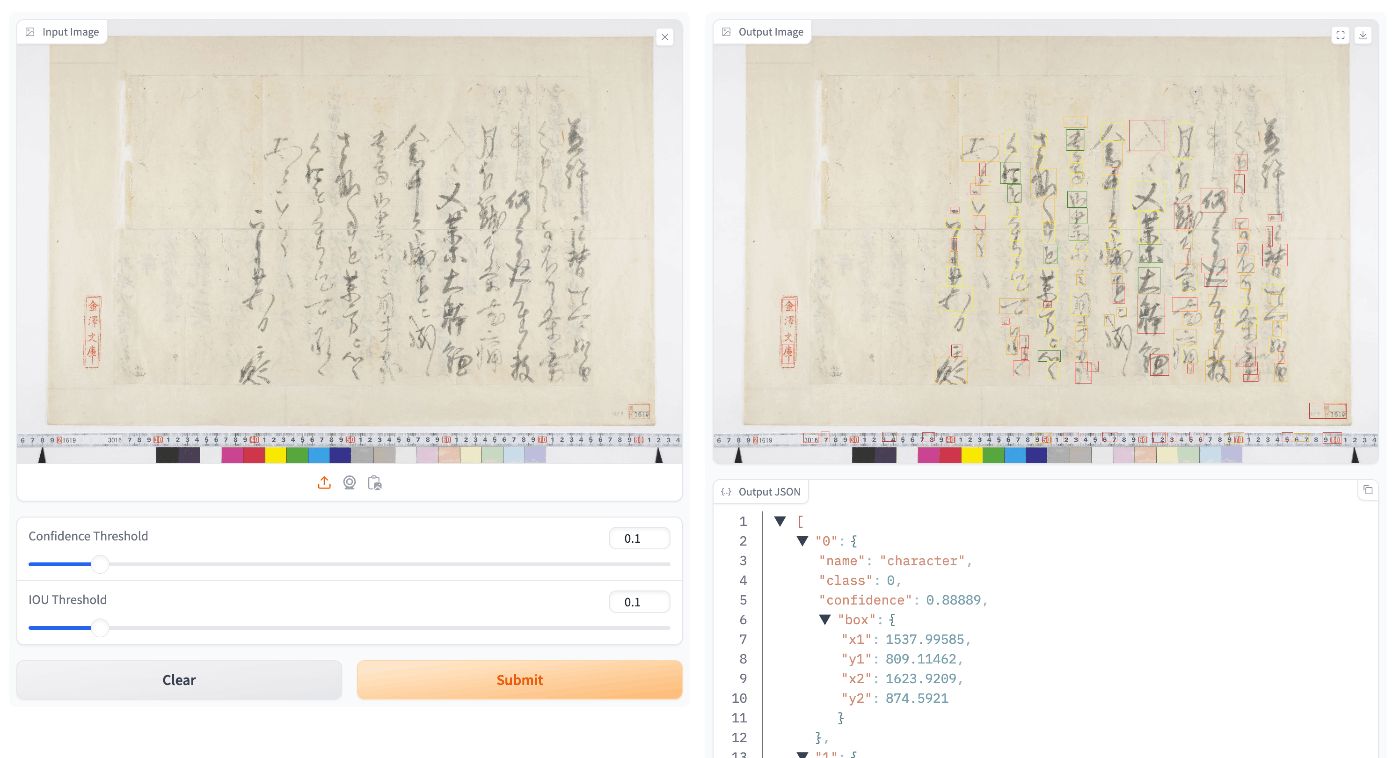Select the webcam capture icon
The height and width of the screenshot is (758, 1400).
349,483
